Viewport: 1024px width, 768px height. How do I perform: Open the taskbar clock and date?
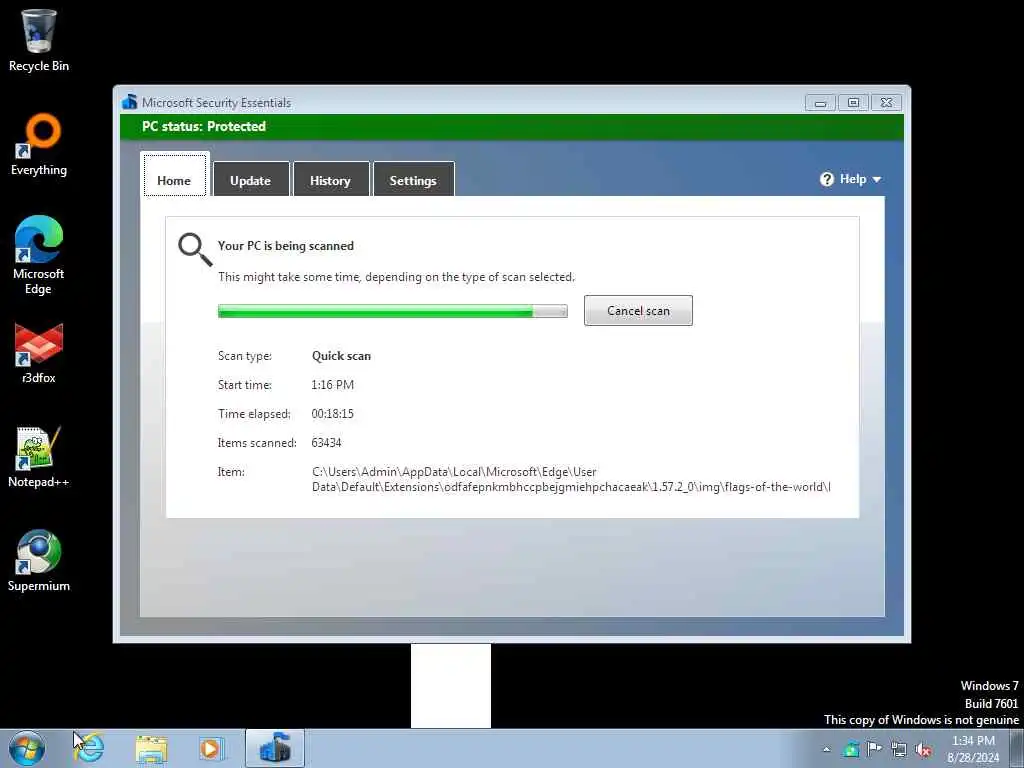pyautogui.click(x=973, y=749)
